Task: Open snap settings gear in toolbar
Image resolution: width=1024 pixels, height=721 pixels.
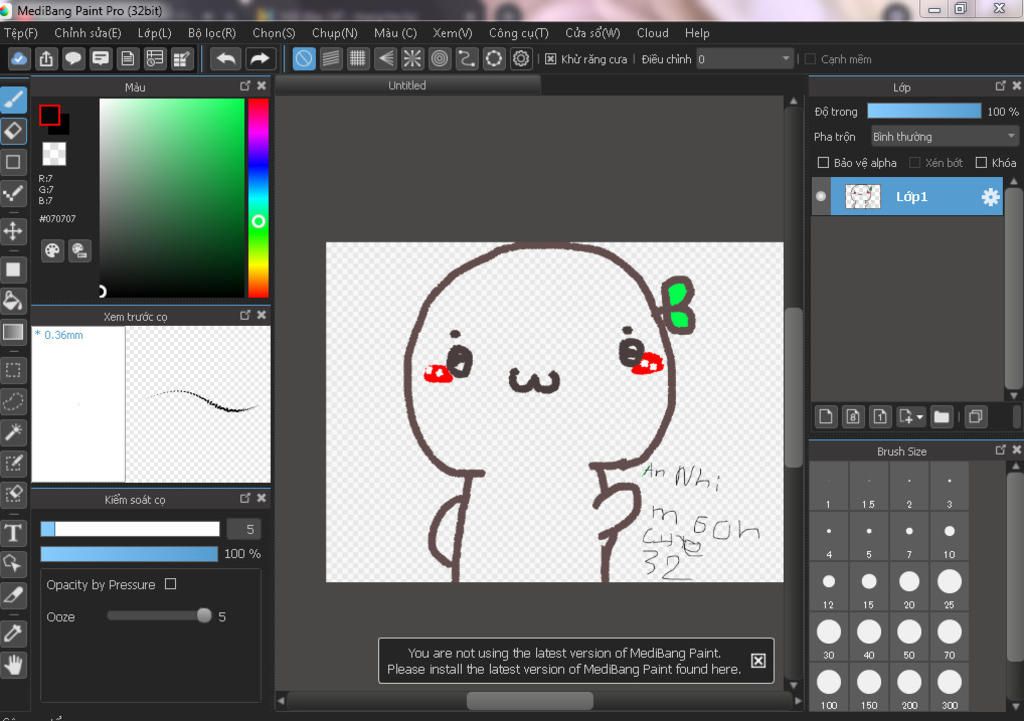Action: pyautogui.click(x=520, y=59)
